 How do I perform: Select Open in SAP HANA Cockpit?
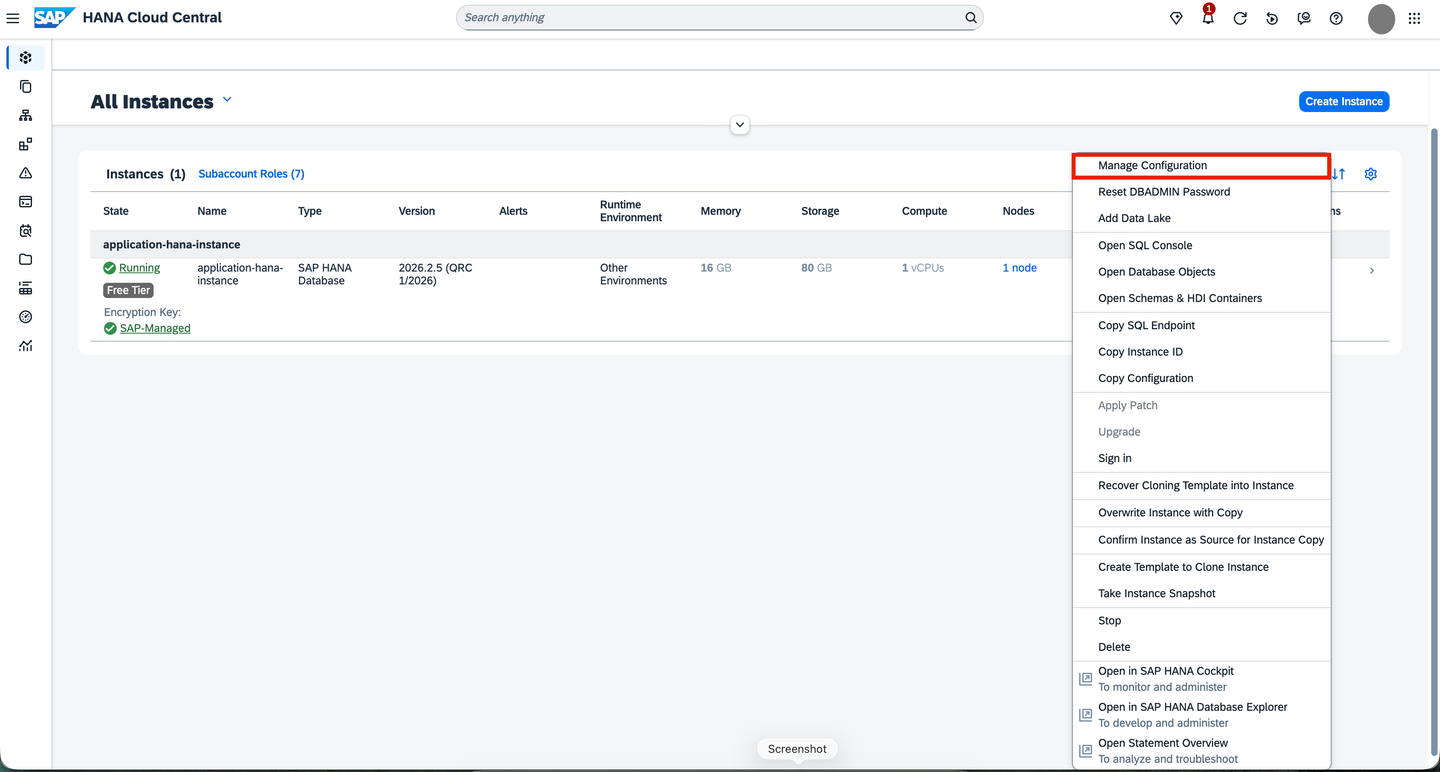coord(1201,679)
